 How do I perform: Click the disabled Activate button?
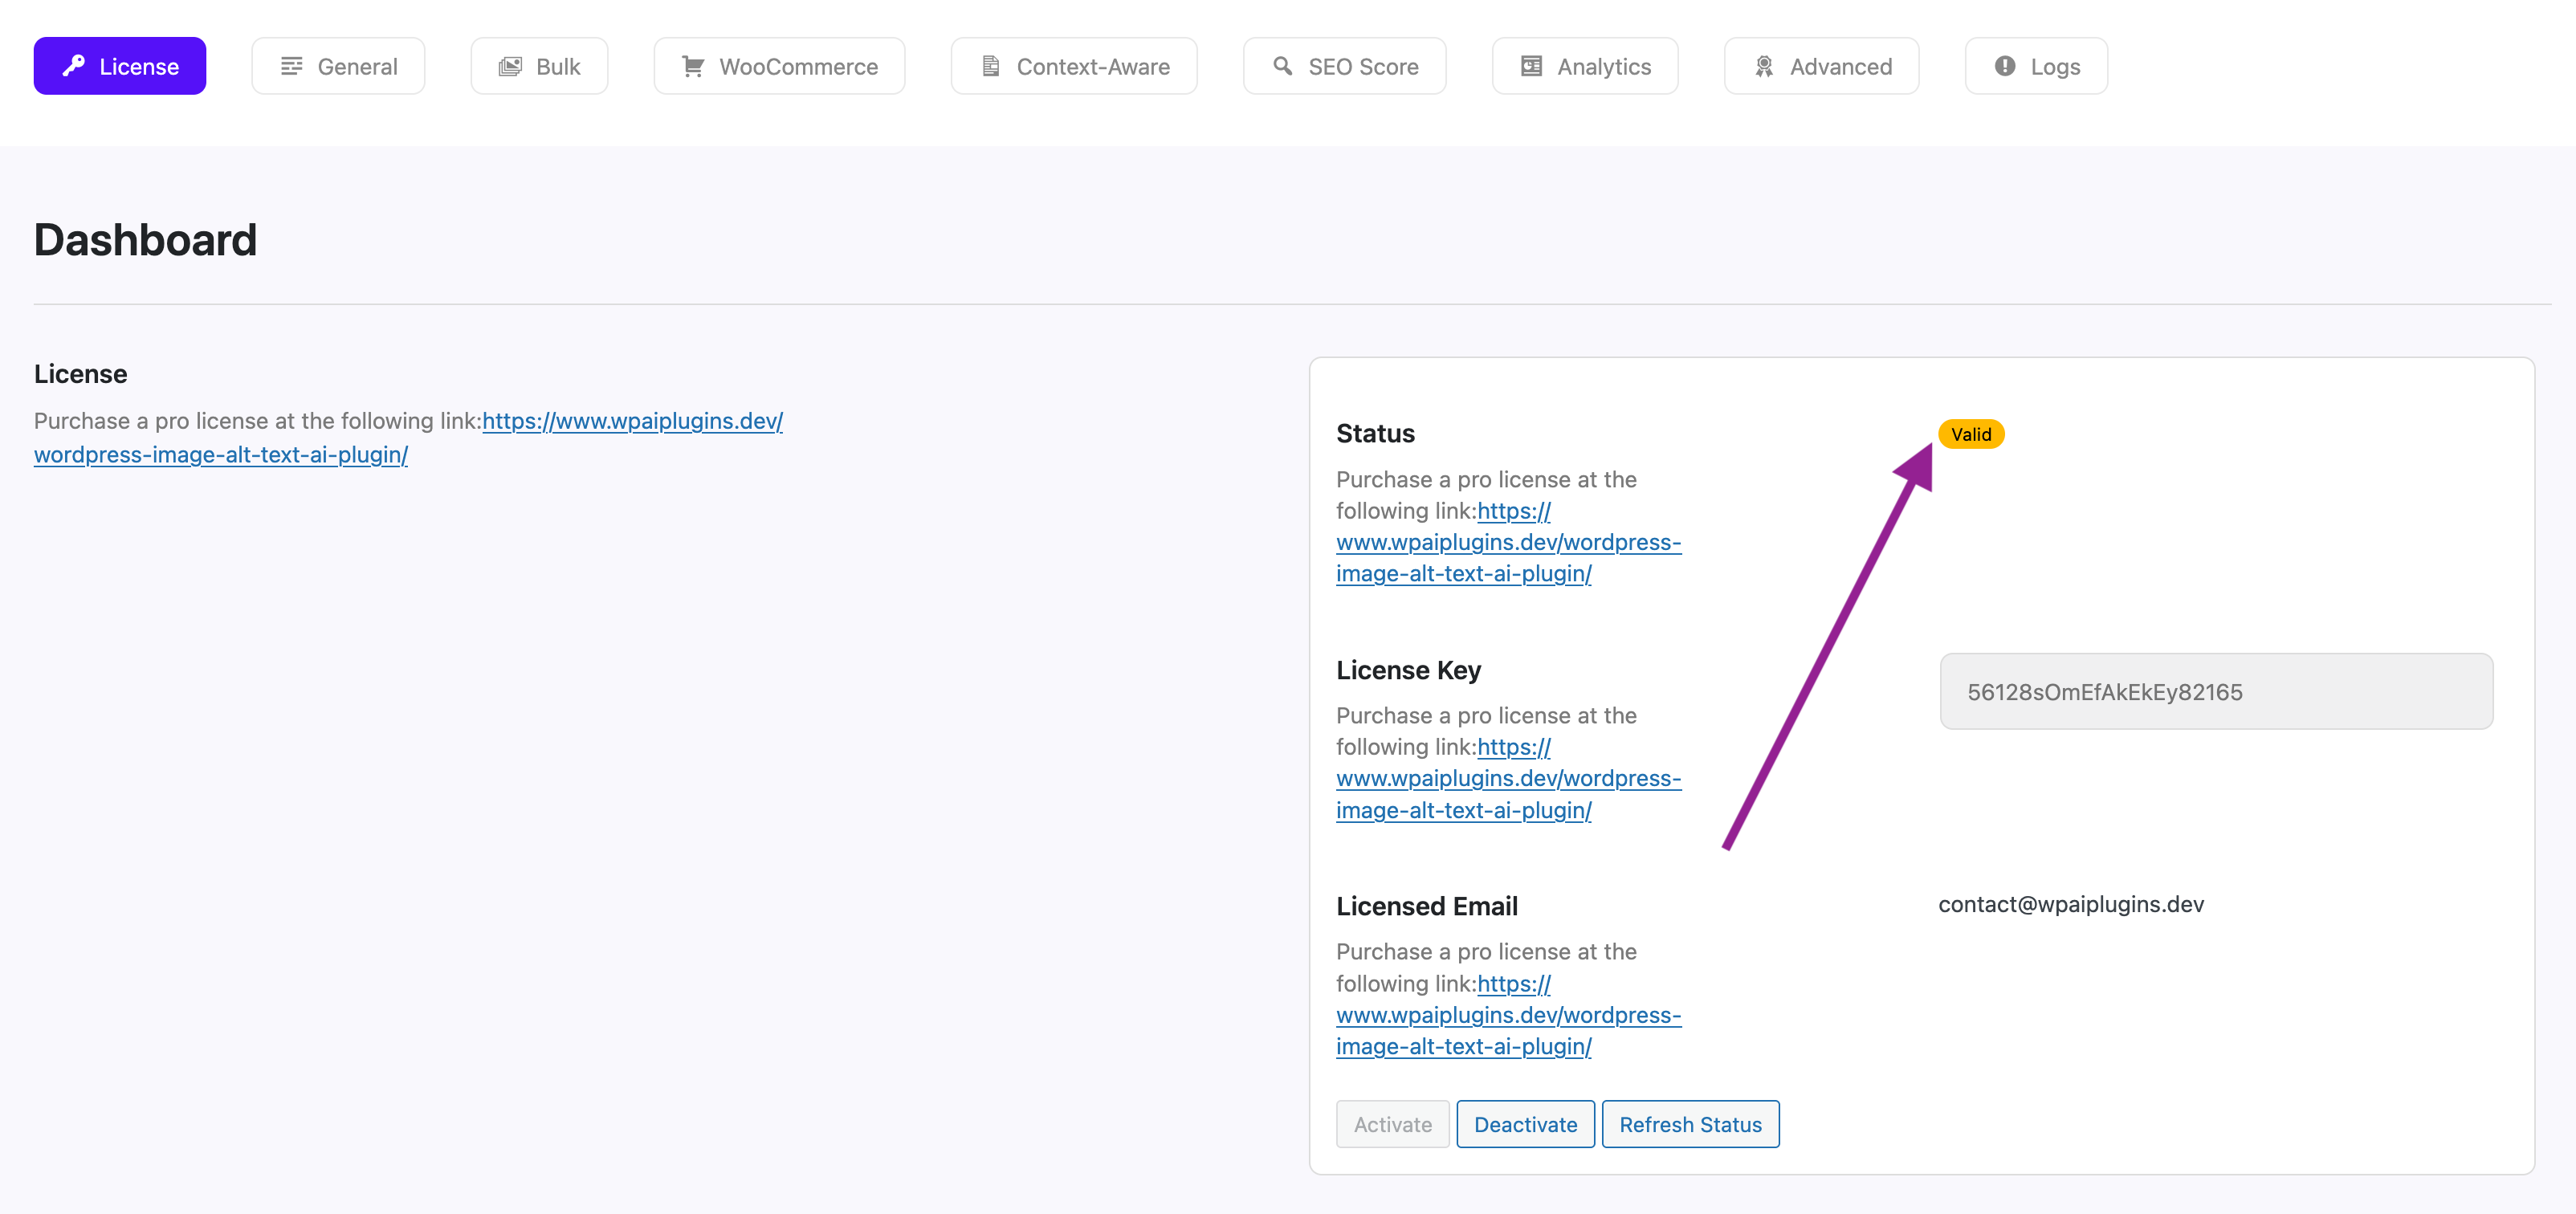pyautogui.click(x=1392, y=1124)
